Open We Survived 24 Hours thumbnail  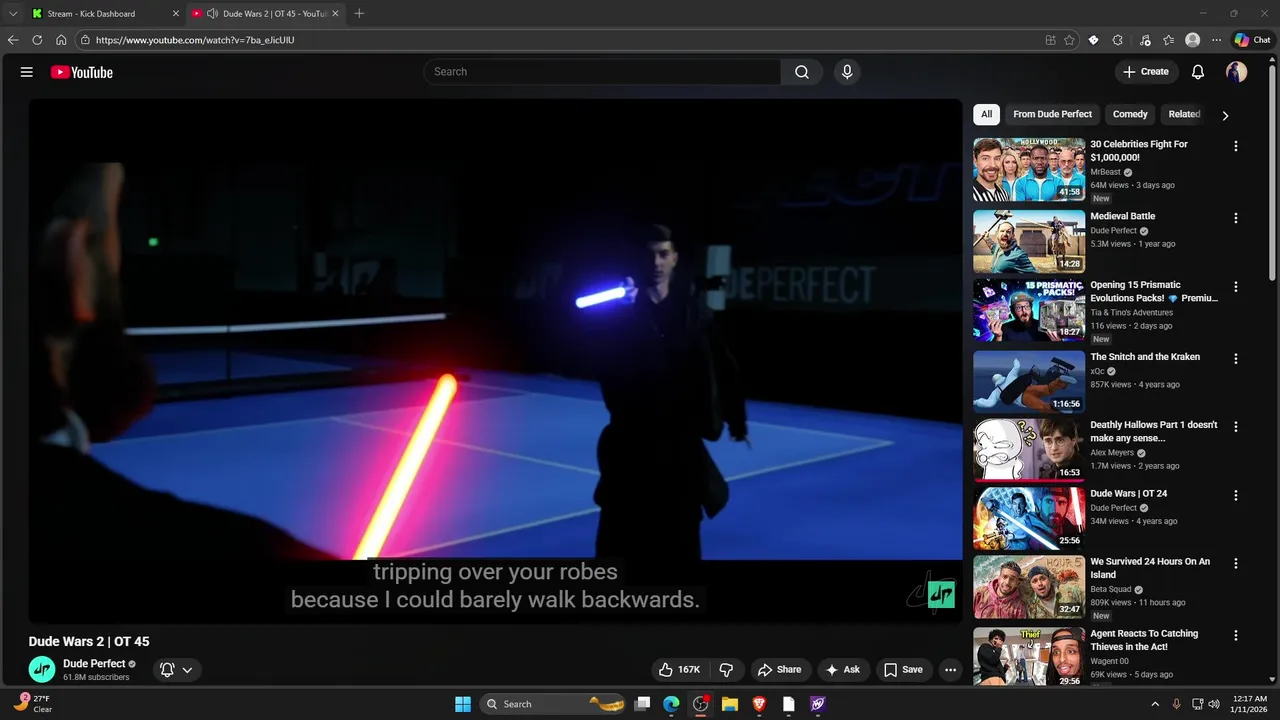click(x=1029, y=587)
